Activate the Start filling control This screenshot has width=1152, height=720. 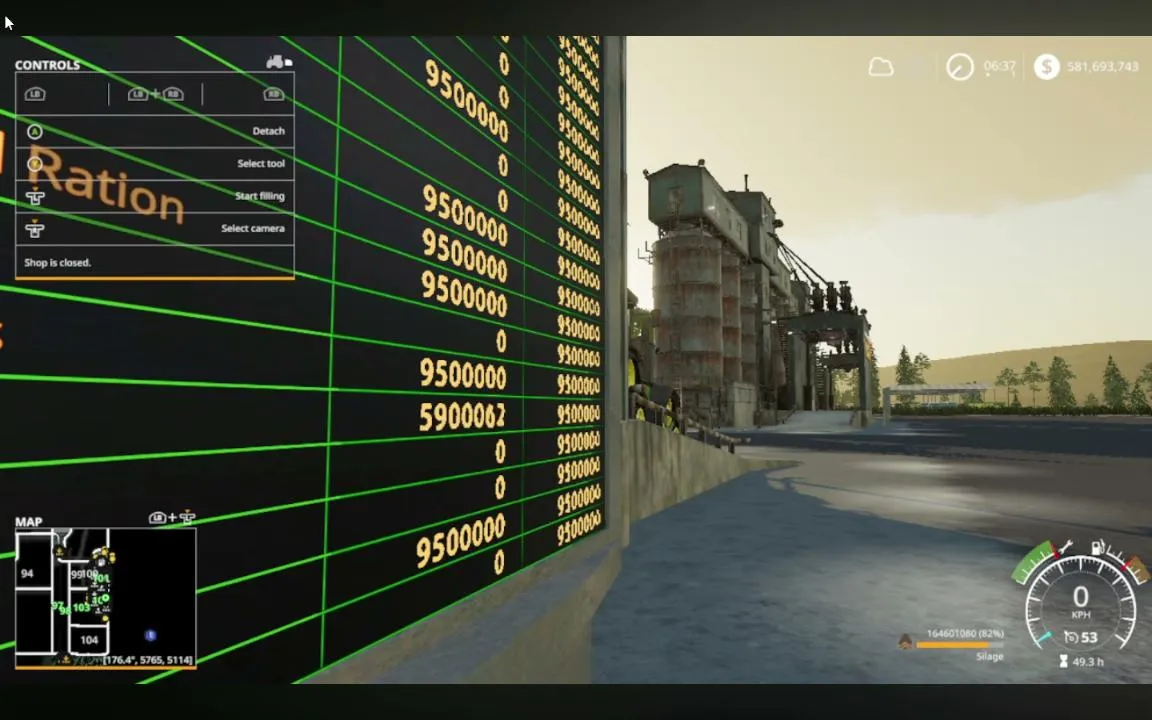(x=155, y=196)
